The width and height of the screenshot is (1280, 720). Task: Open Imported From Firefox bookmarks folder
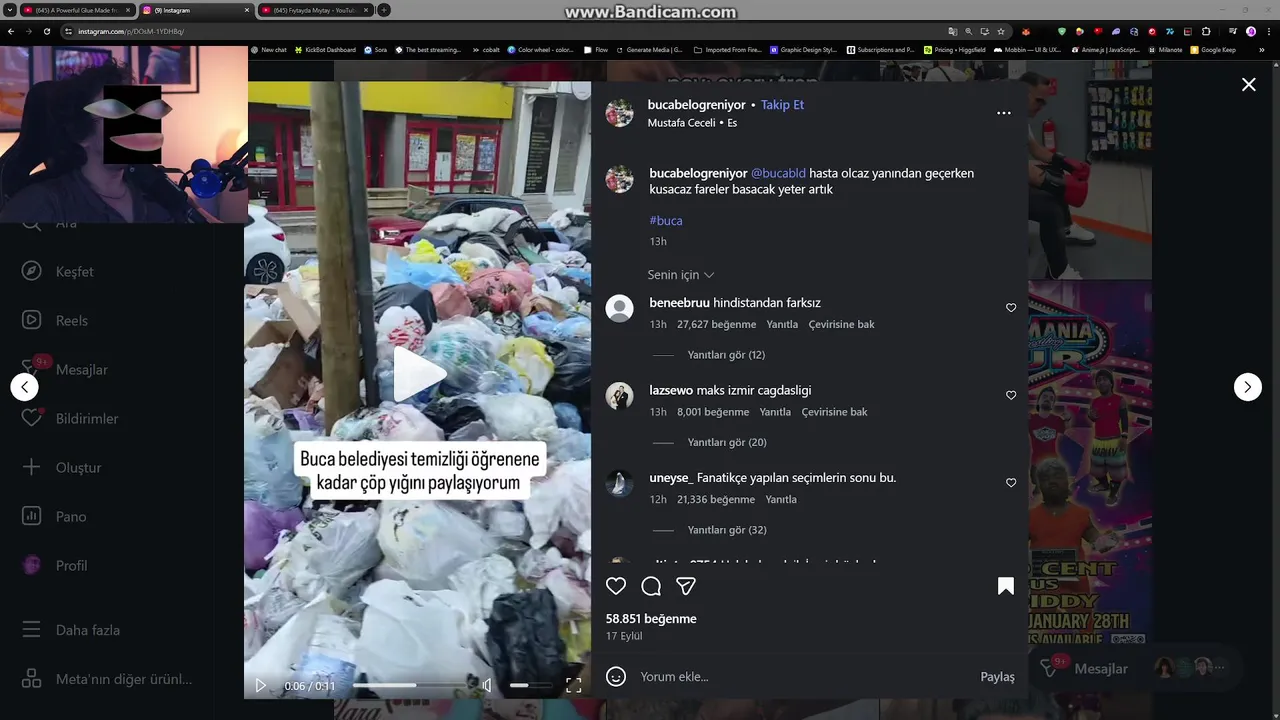(729, 50)
